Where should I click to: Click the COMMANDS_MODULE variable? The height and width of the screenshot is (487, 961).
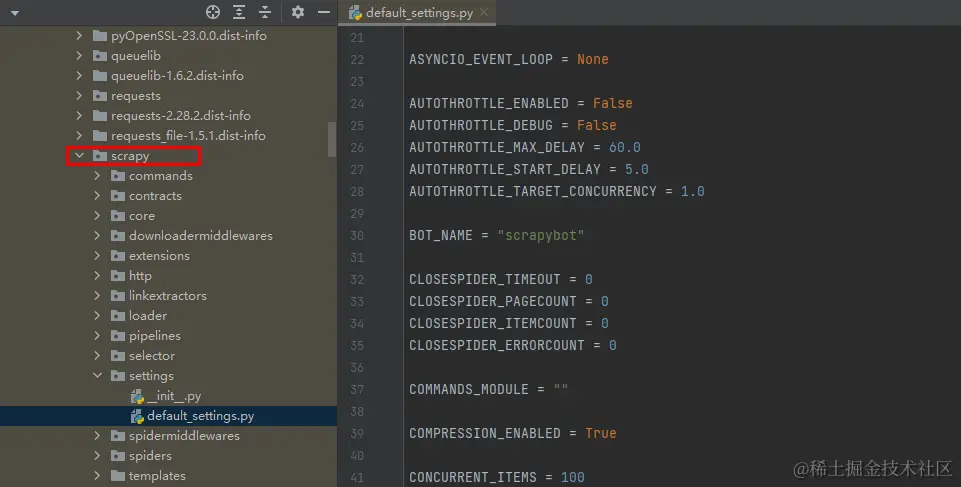469,390
